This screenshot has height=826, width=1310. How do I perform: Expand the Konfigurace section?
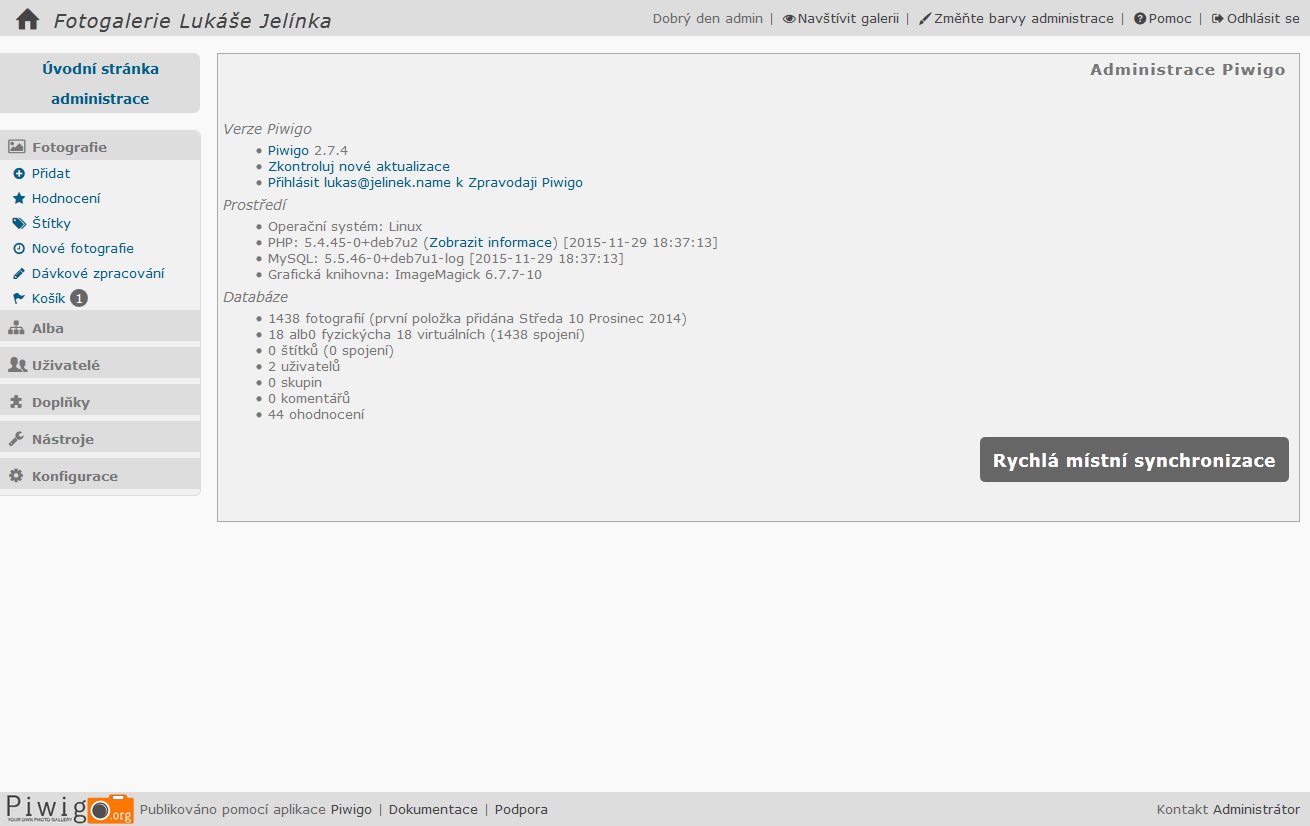(x=74, y=476)
